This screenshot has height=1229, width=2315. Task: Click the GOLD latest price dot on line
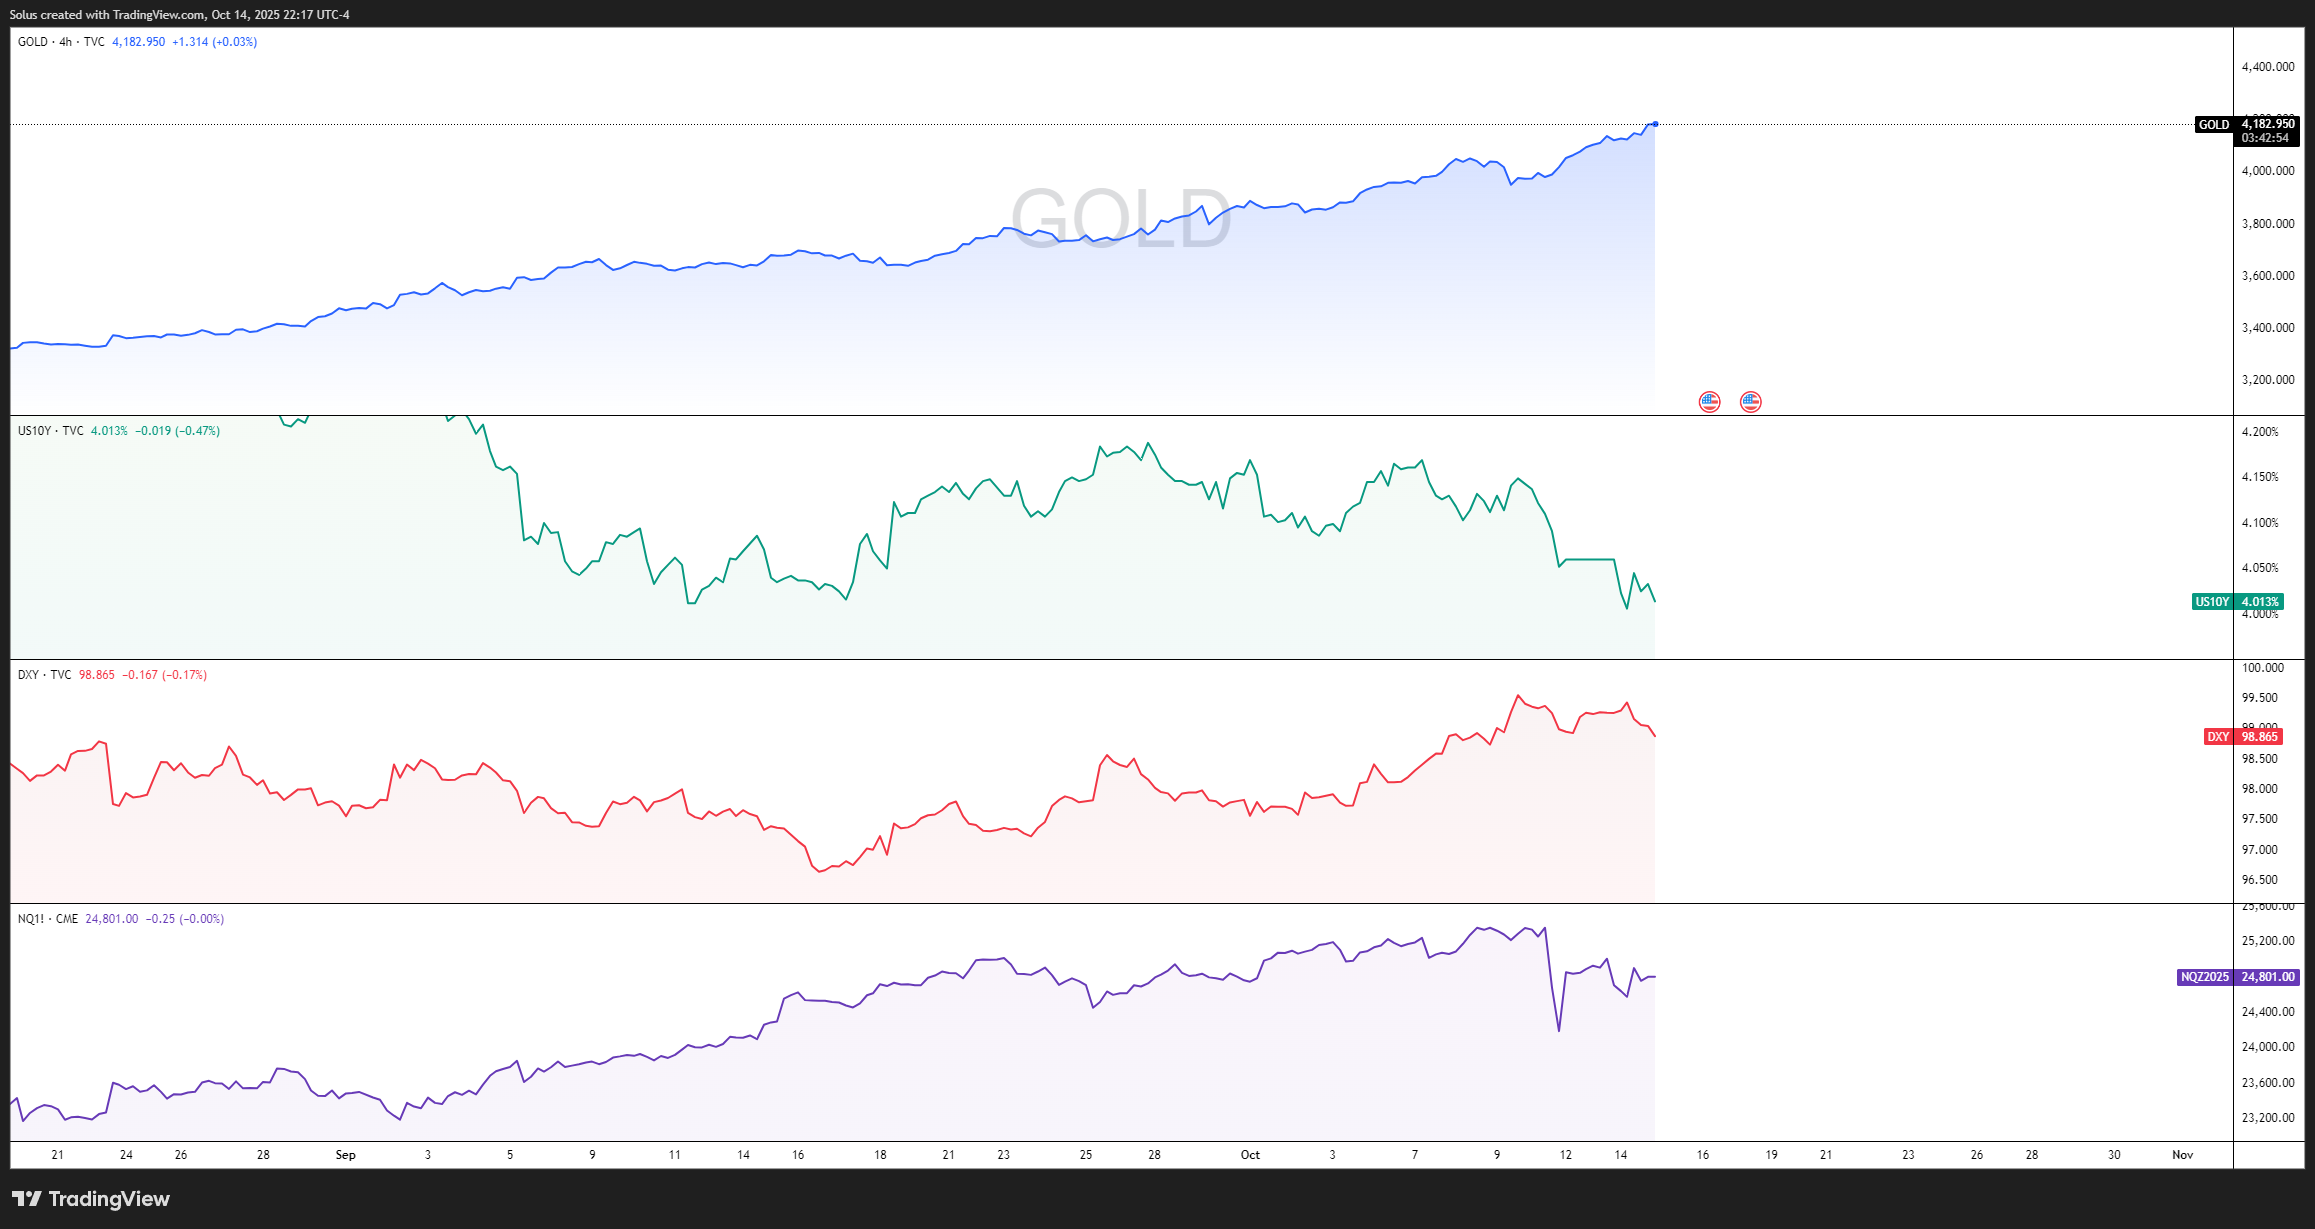tap(1655, 124)
